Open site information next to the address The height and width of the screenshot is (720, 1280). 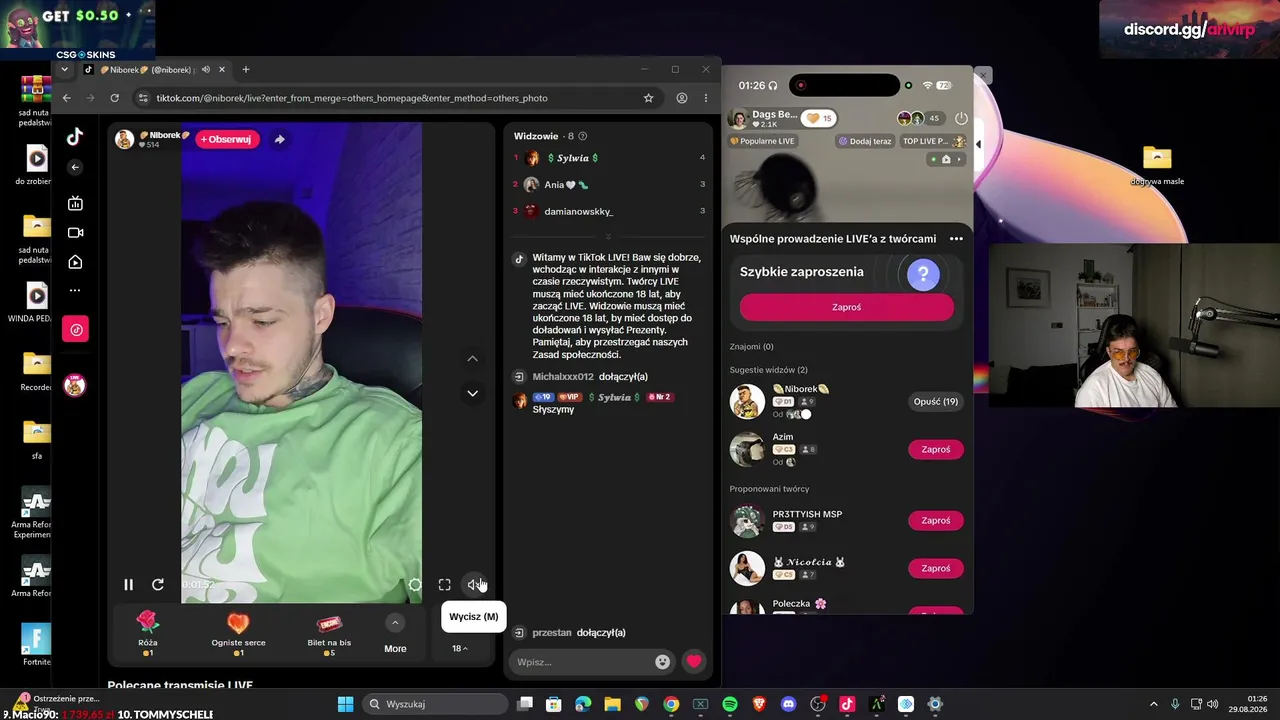tap(143, 98)
